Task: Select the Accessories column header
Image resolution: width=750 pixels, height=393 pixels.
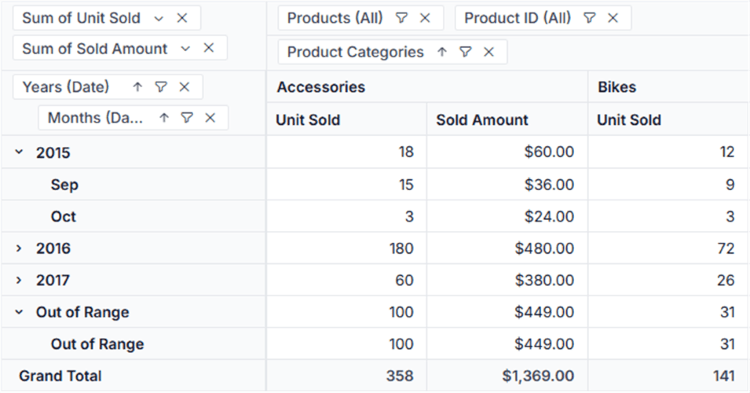Action: click(427, 87)
